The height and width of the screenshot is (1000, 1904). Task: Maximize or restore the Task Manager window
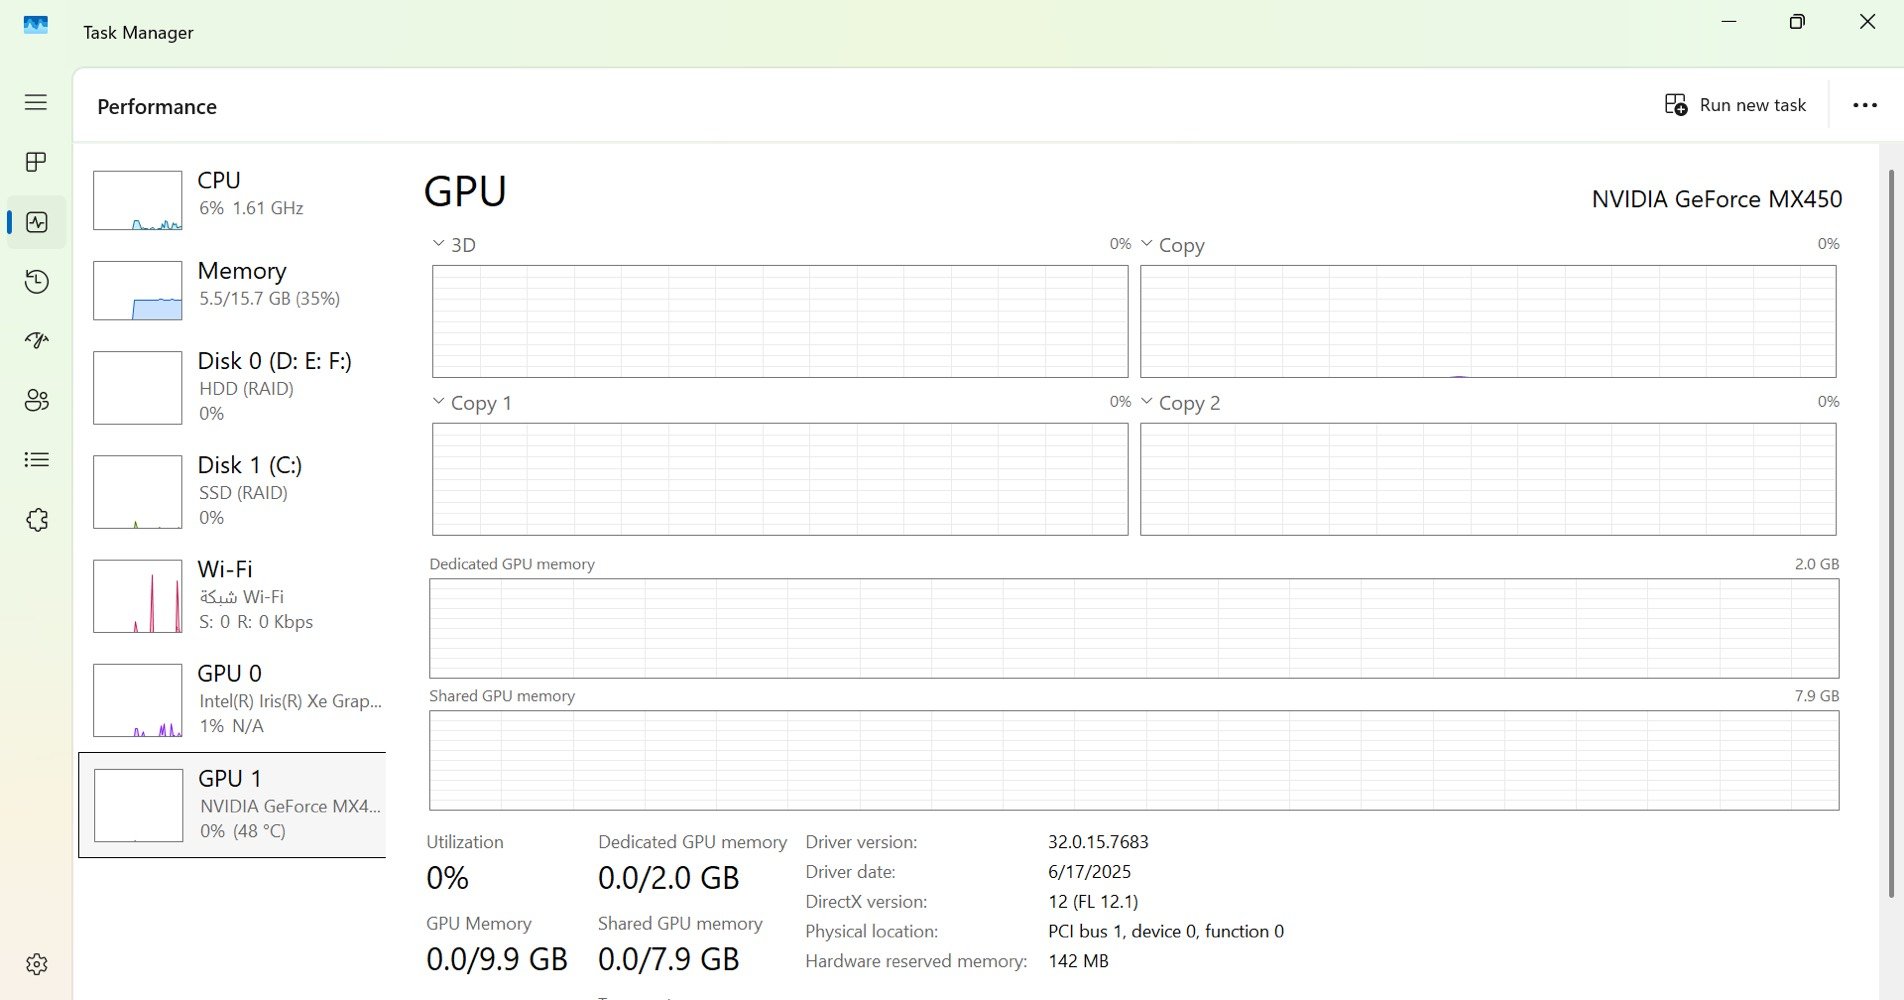click(1797, 22)
